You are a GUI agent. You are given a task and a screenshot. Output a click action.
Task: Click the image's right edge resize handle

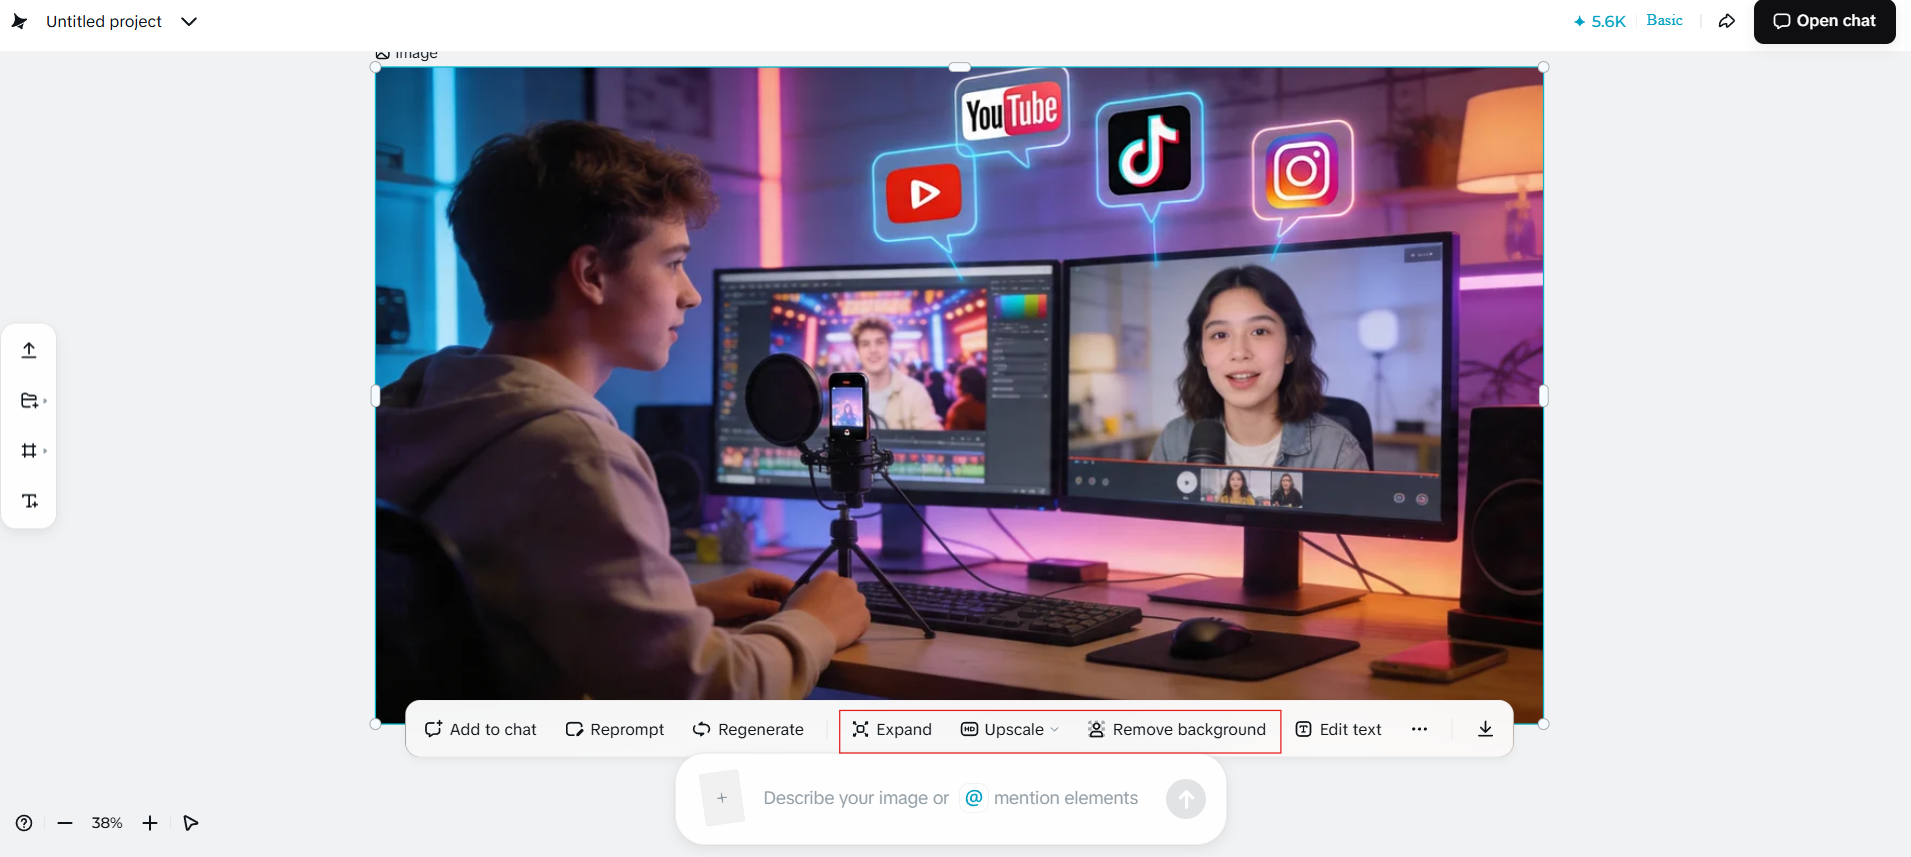tap(1543, 396)
